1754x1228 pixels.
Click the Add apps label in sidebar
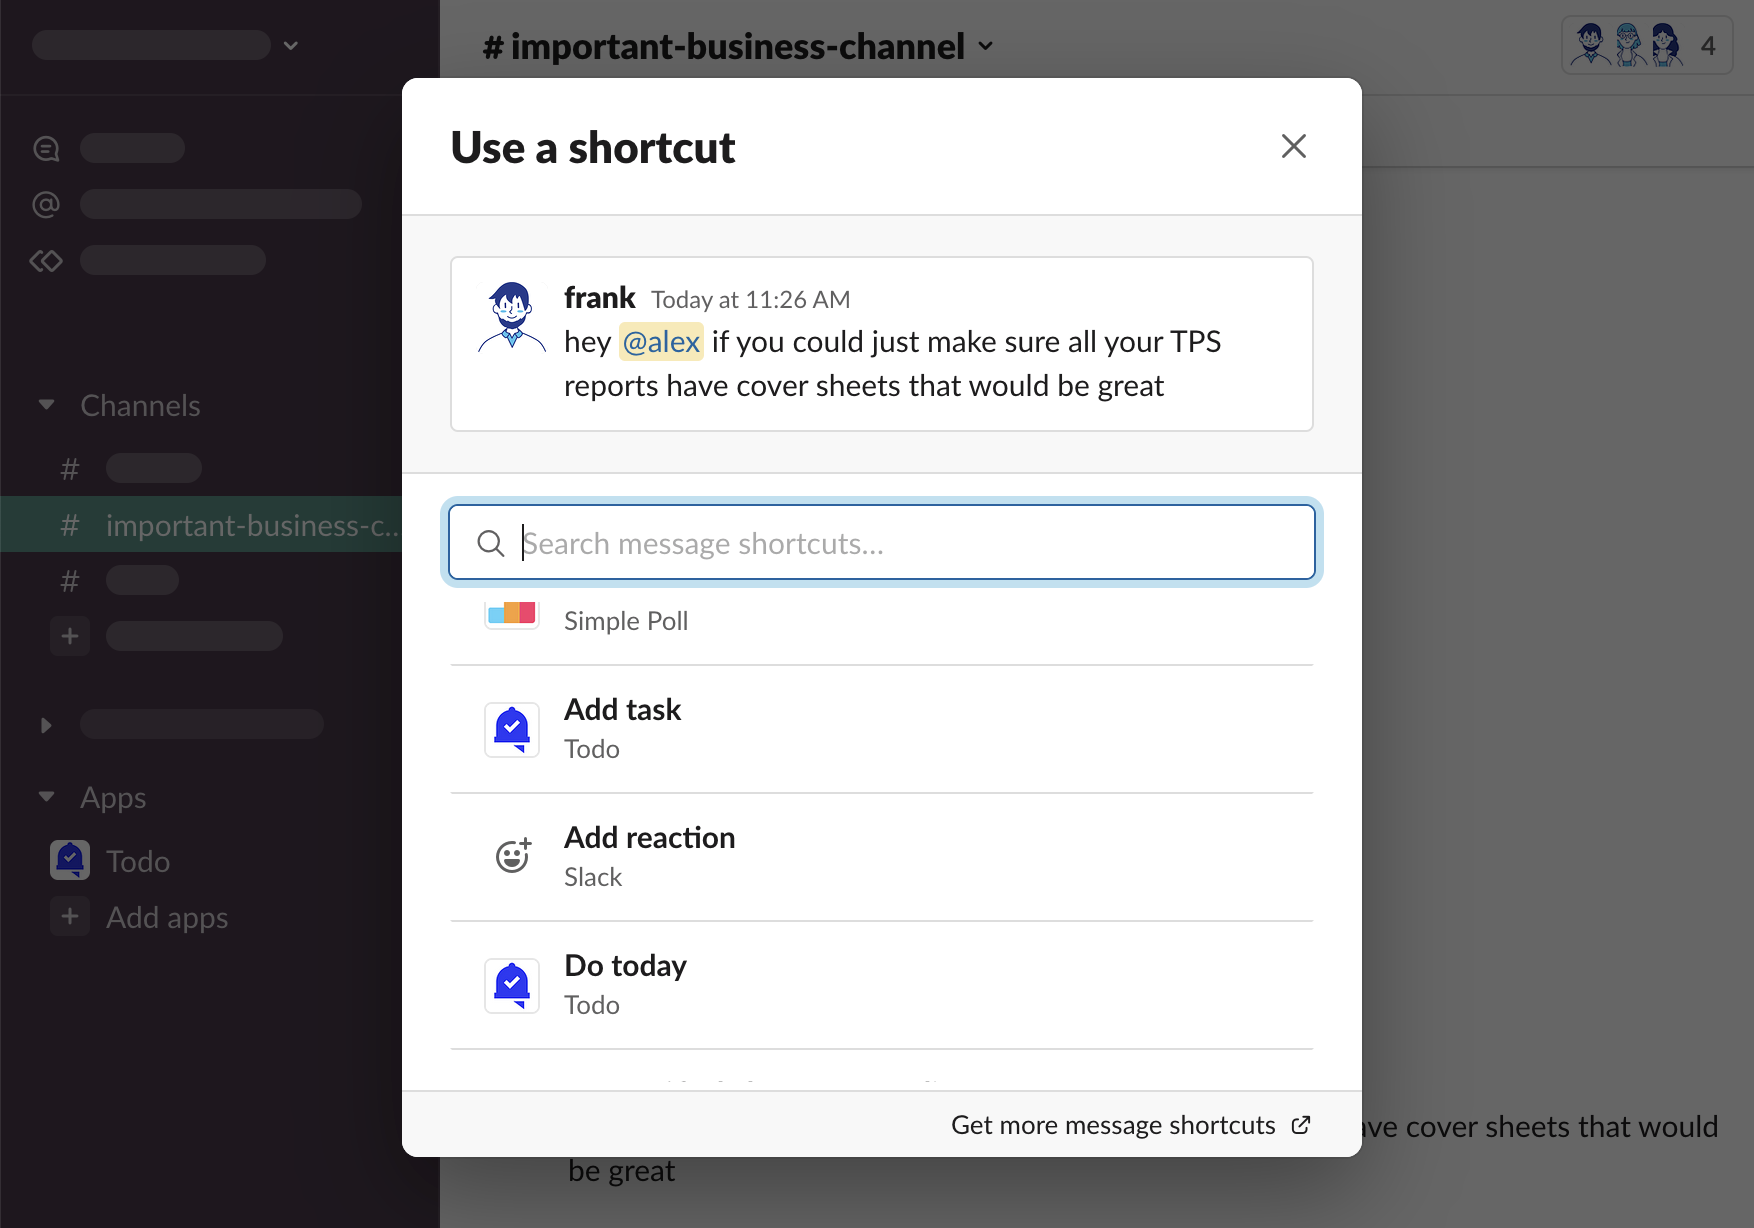[167, 917]
